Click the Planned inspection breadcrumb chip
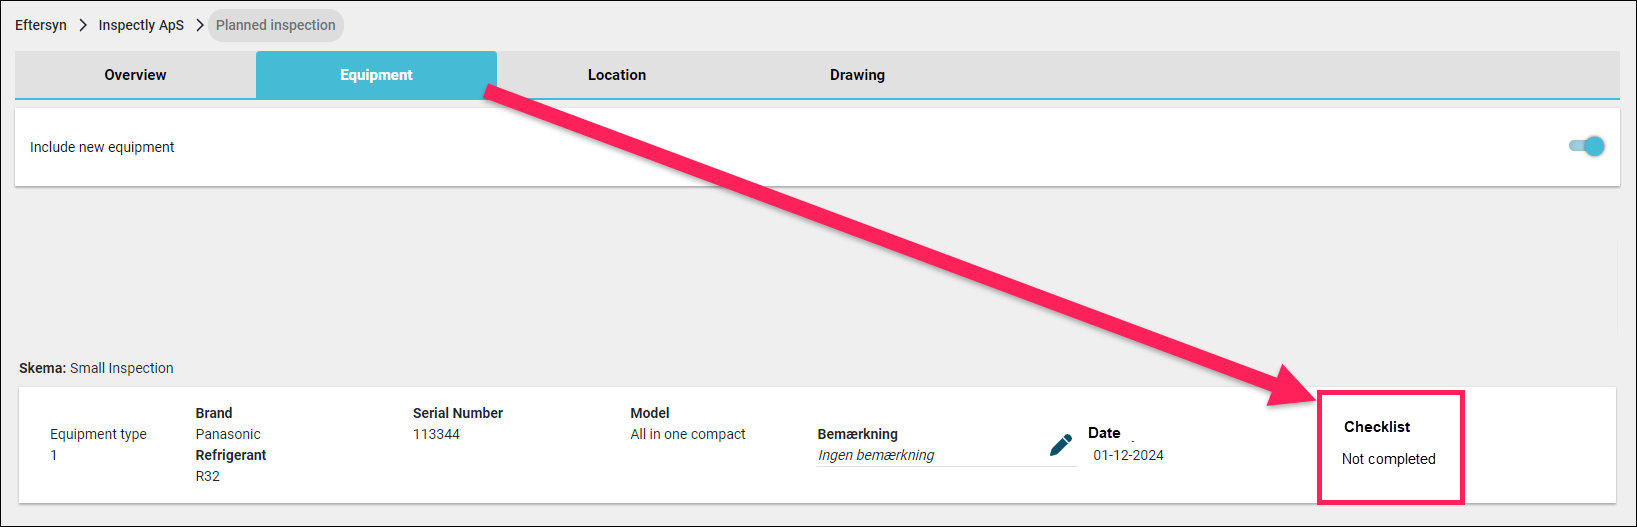 coord(276,25)
